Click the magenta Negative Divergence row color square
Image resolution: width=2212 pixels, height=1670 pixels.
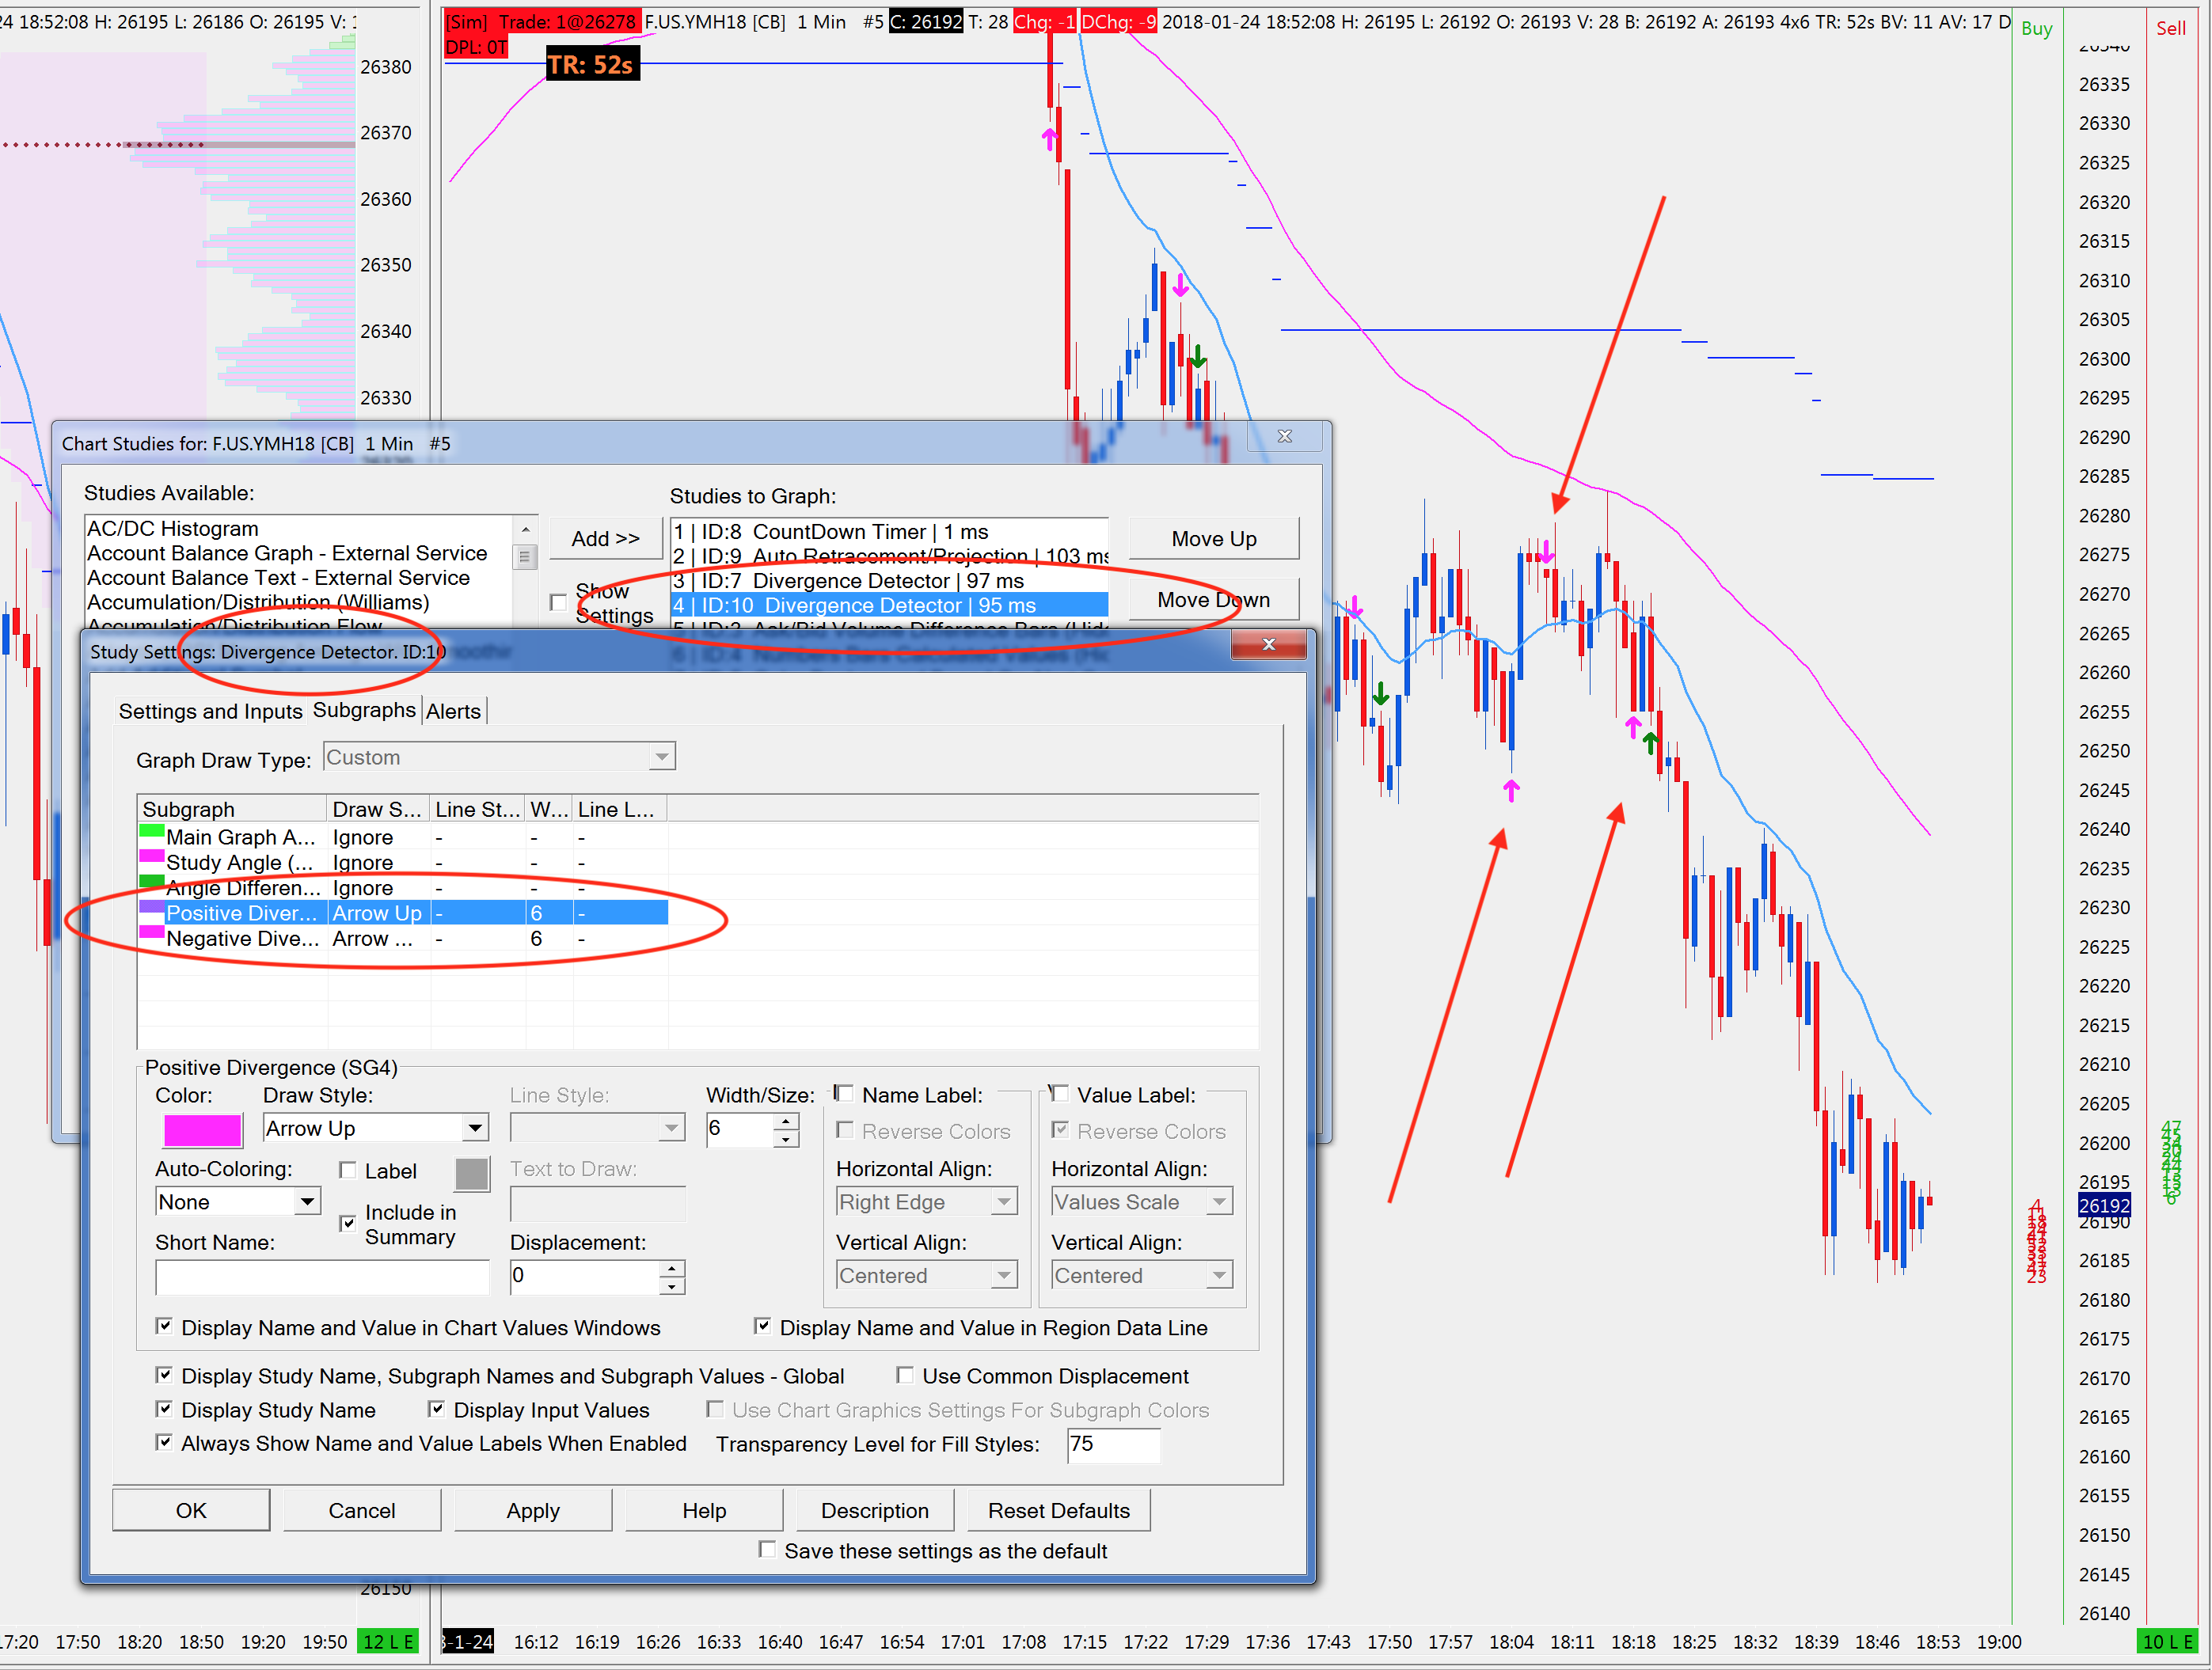(x=152, y=933)
